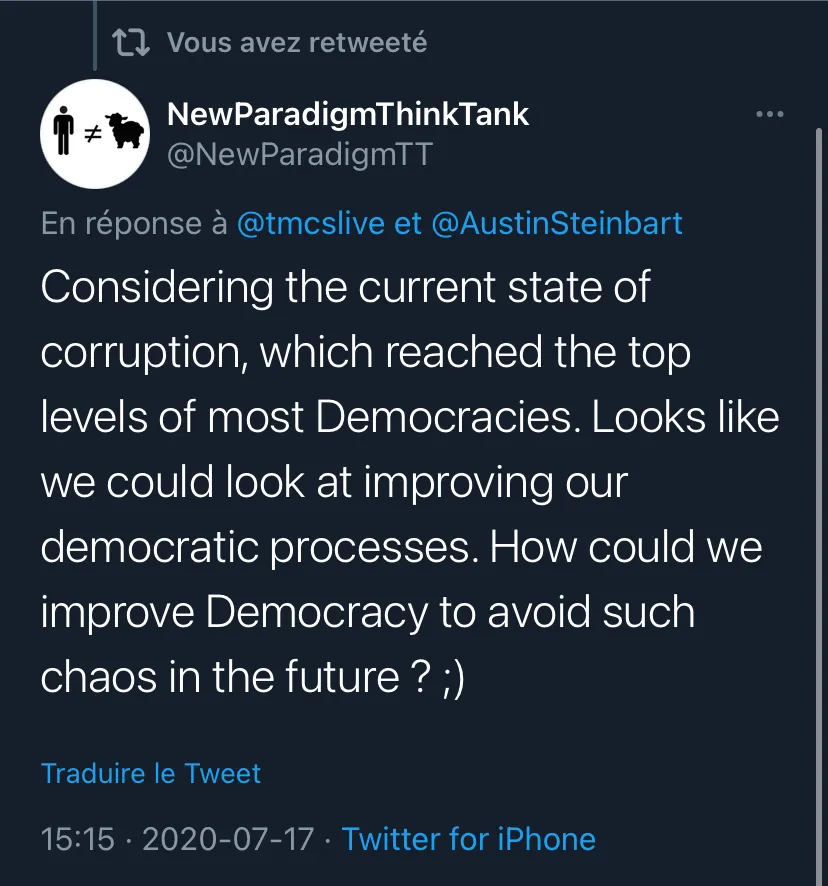Click the En réponse à label
The image size is (828, 886).
pos(134,223)
